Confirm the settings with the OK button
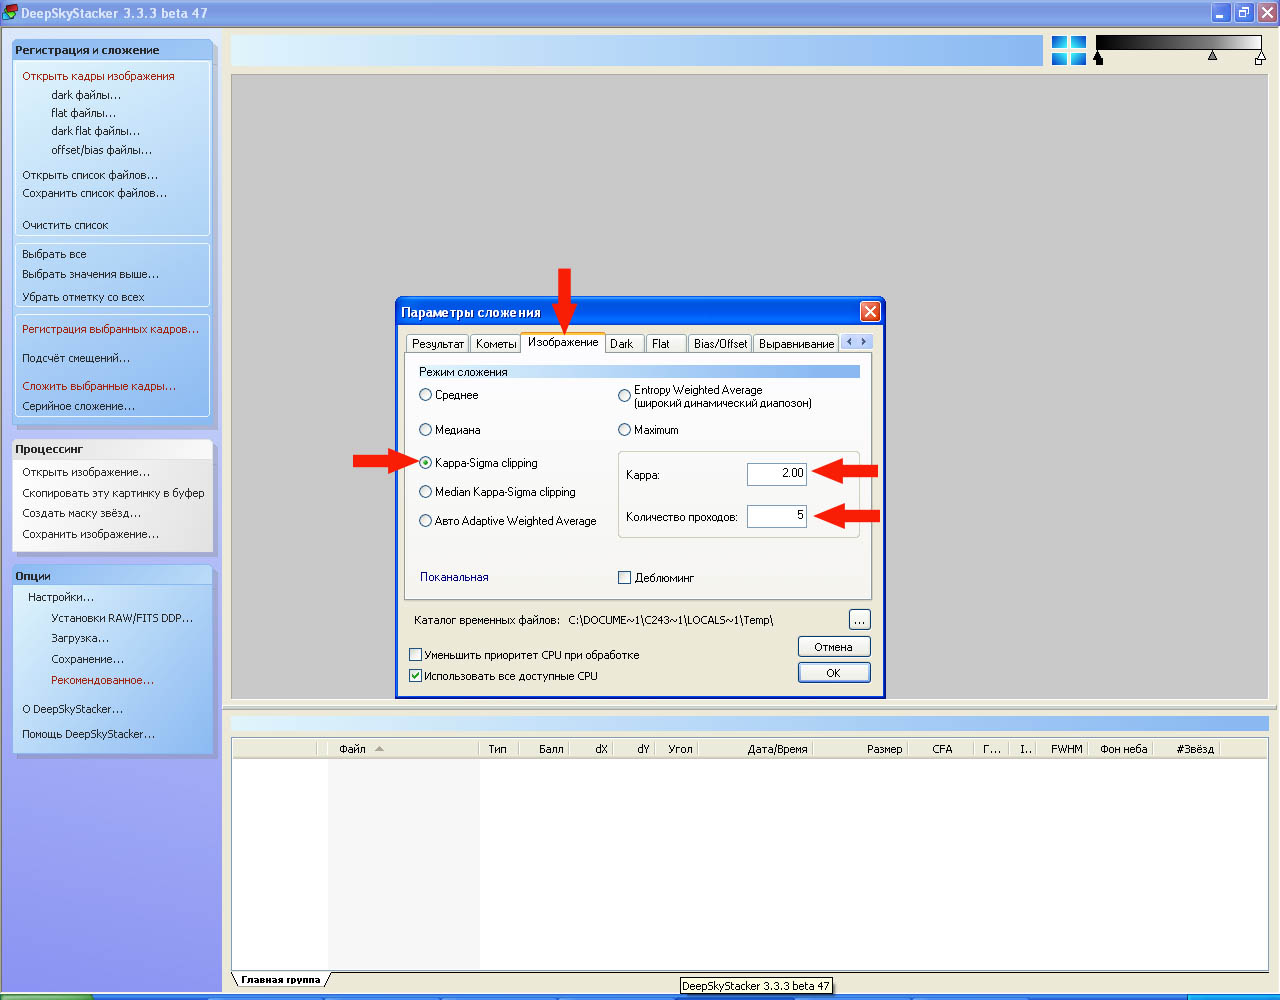Viewport: 1280px width, 1000px height. [833, 673]
